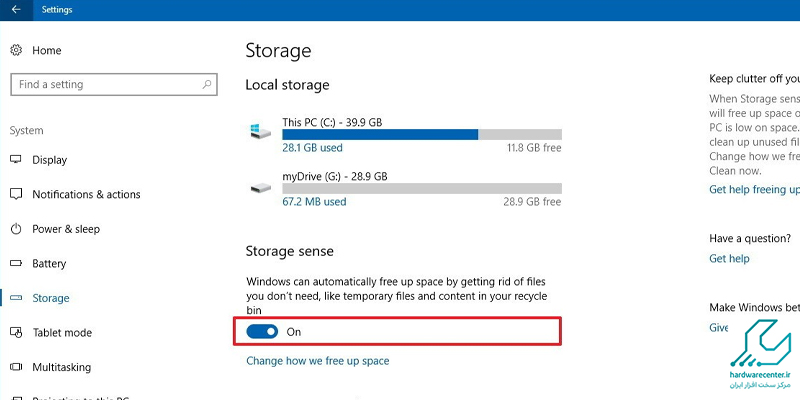Click the Notifications & actions icon
800x400 pixels.
click(16, 194)
